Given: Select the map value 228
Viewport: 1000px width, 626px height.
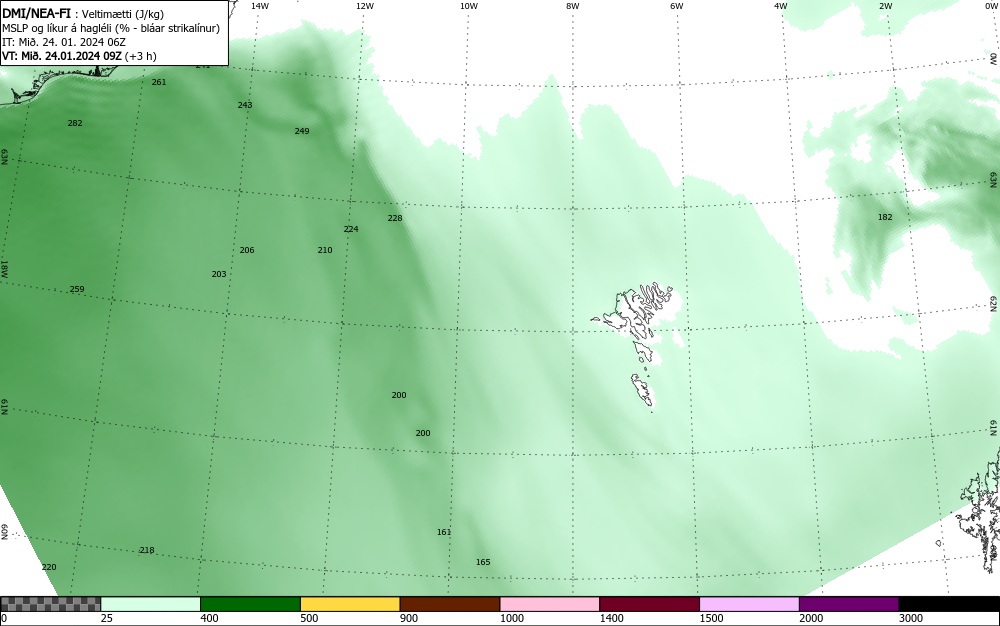Looking at the screenshot, I should click(x=395, y=218).
